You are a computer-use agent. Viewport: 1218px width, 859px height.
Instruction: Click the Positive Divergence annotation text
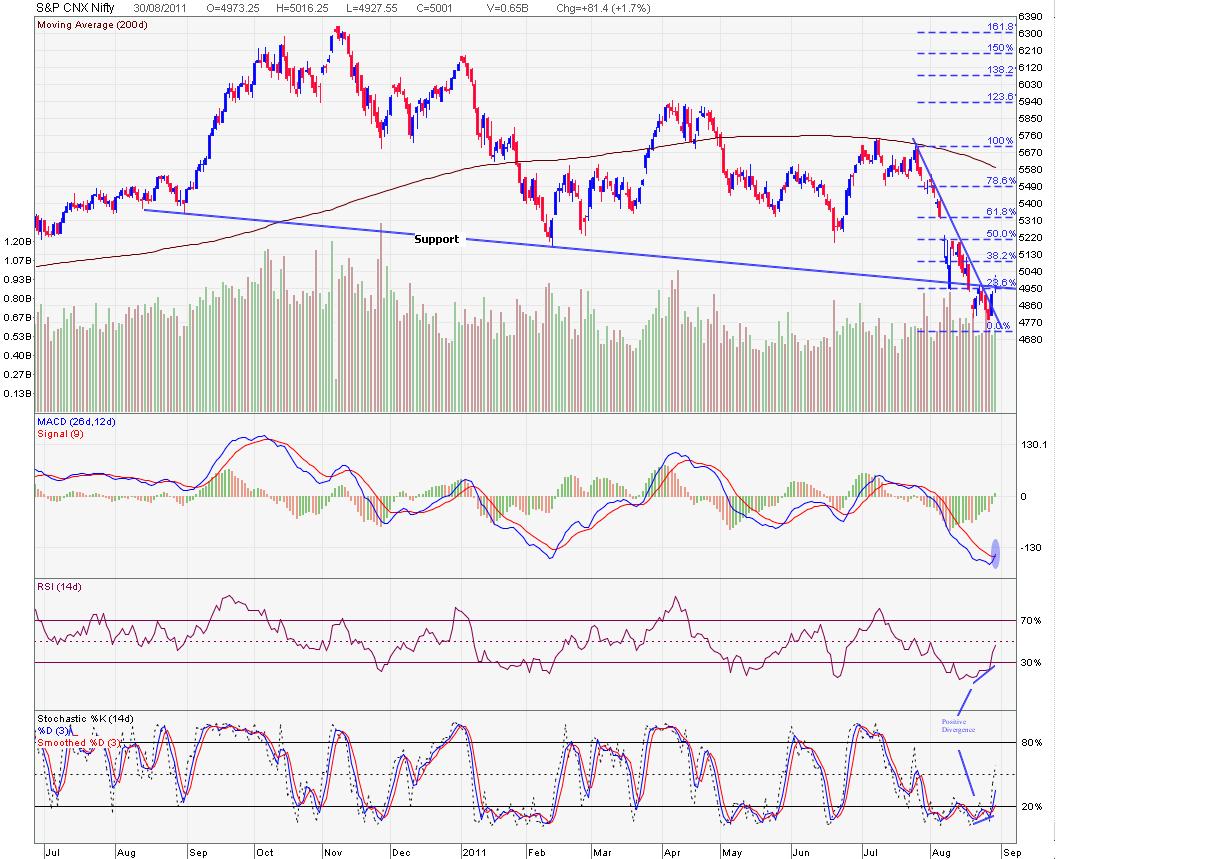(x=957, y=725)
